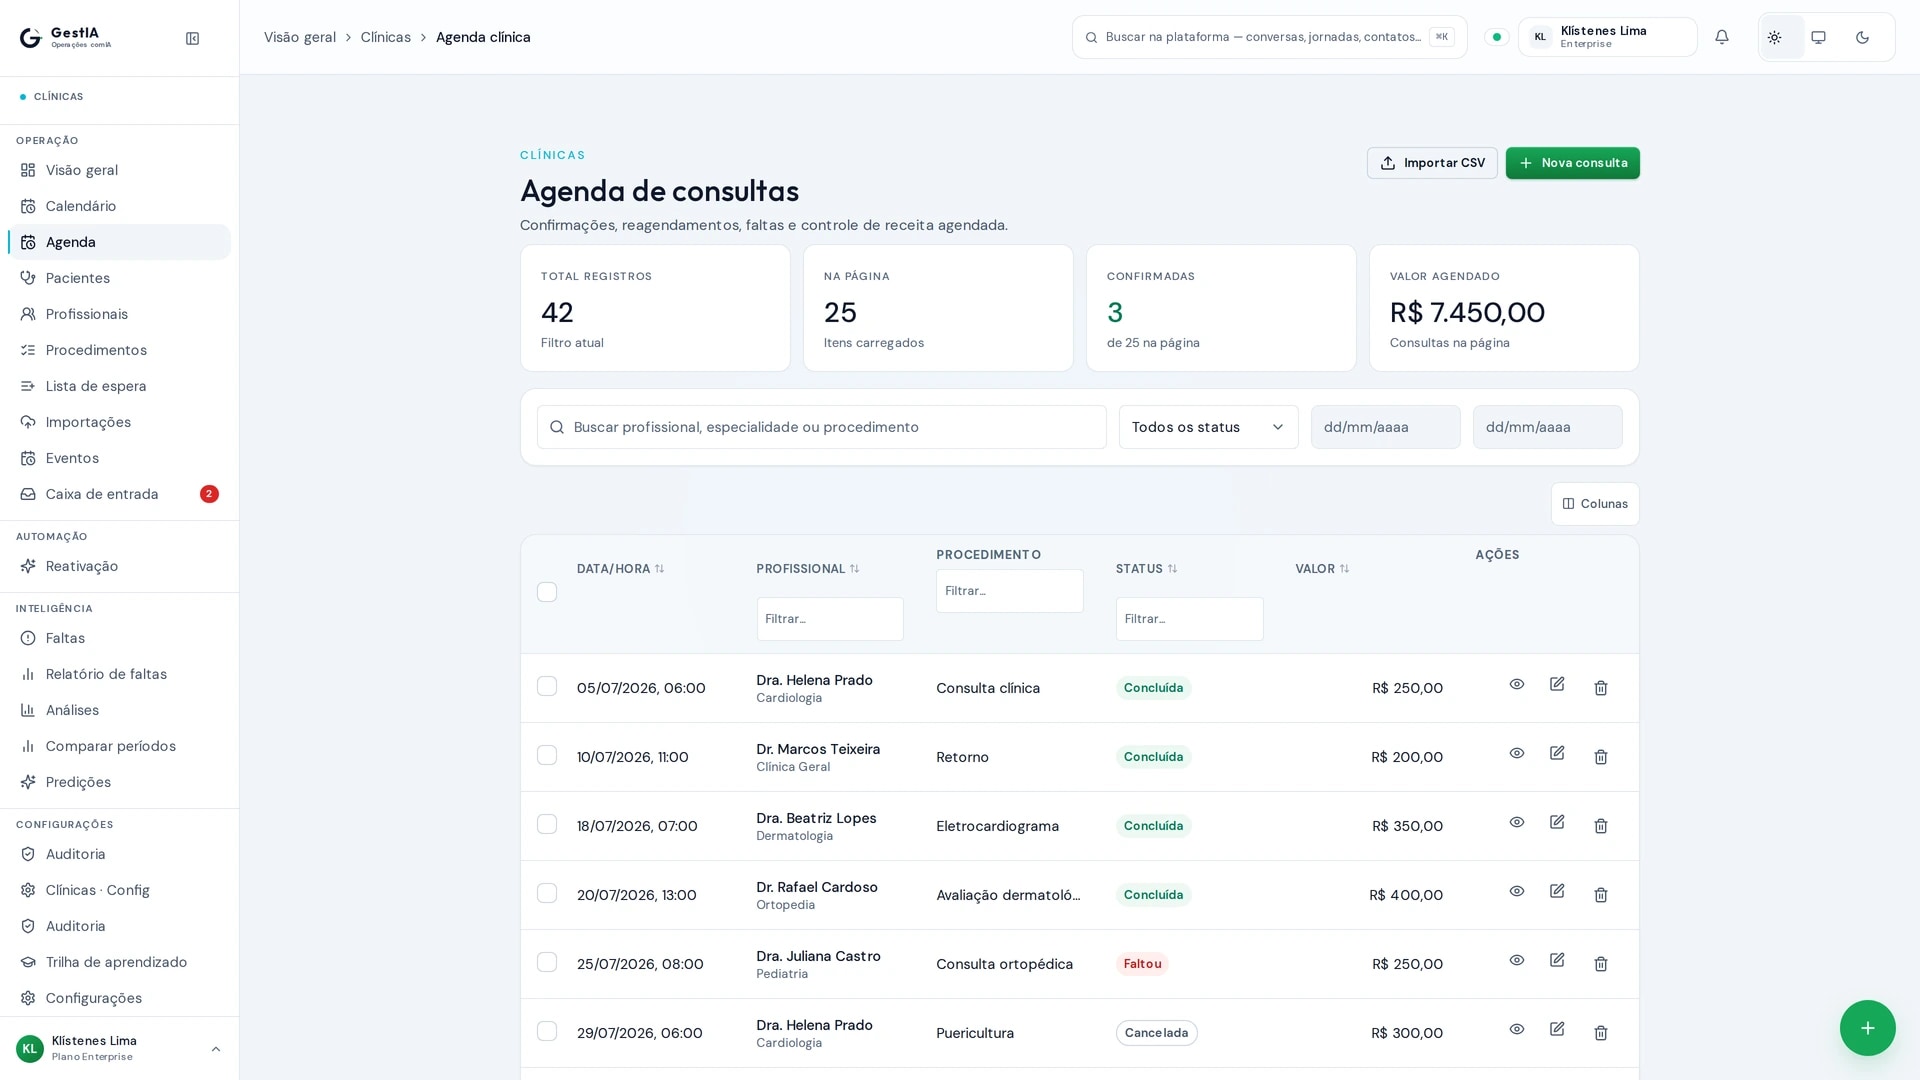Click the Procedimento column filter input

click(1009, 591)
